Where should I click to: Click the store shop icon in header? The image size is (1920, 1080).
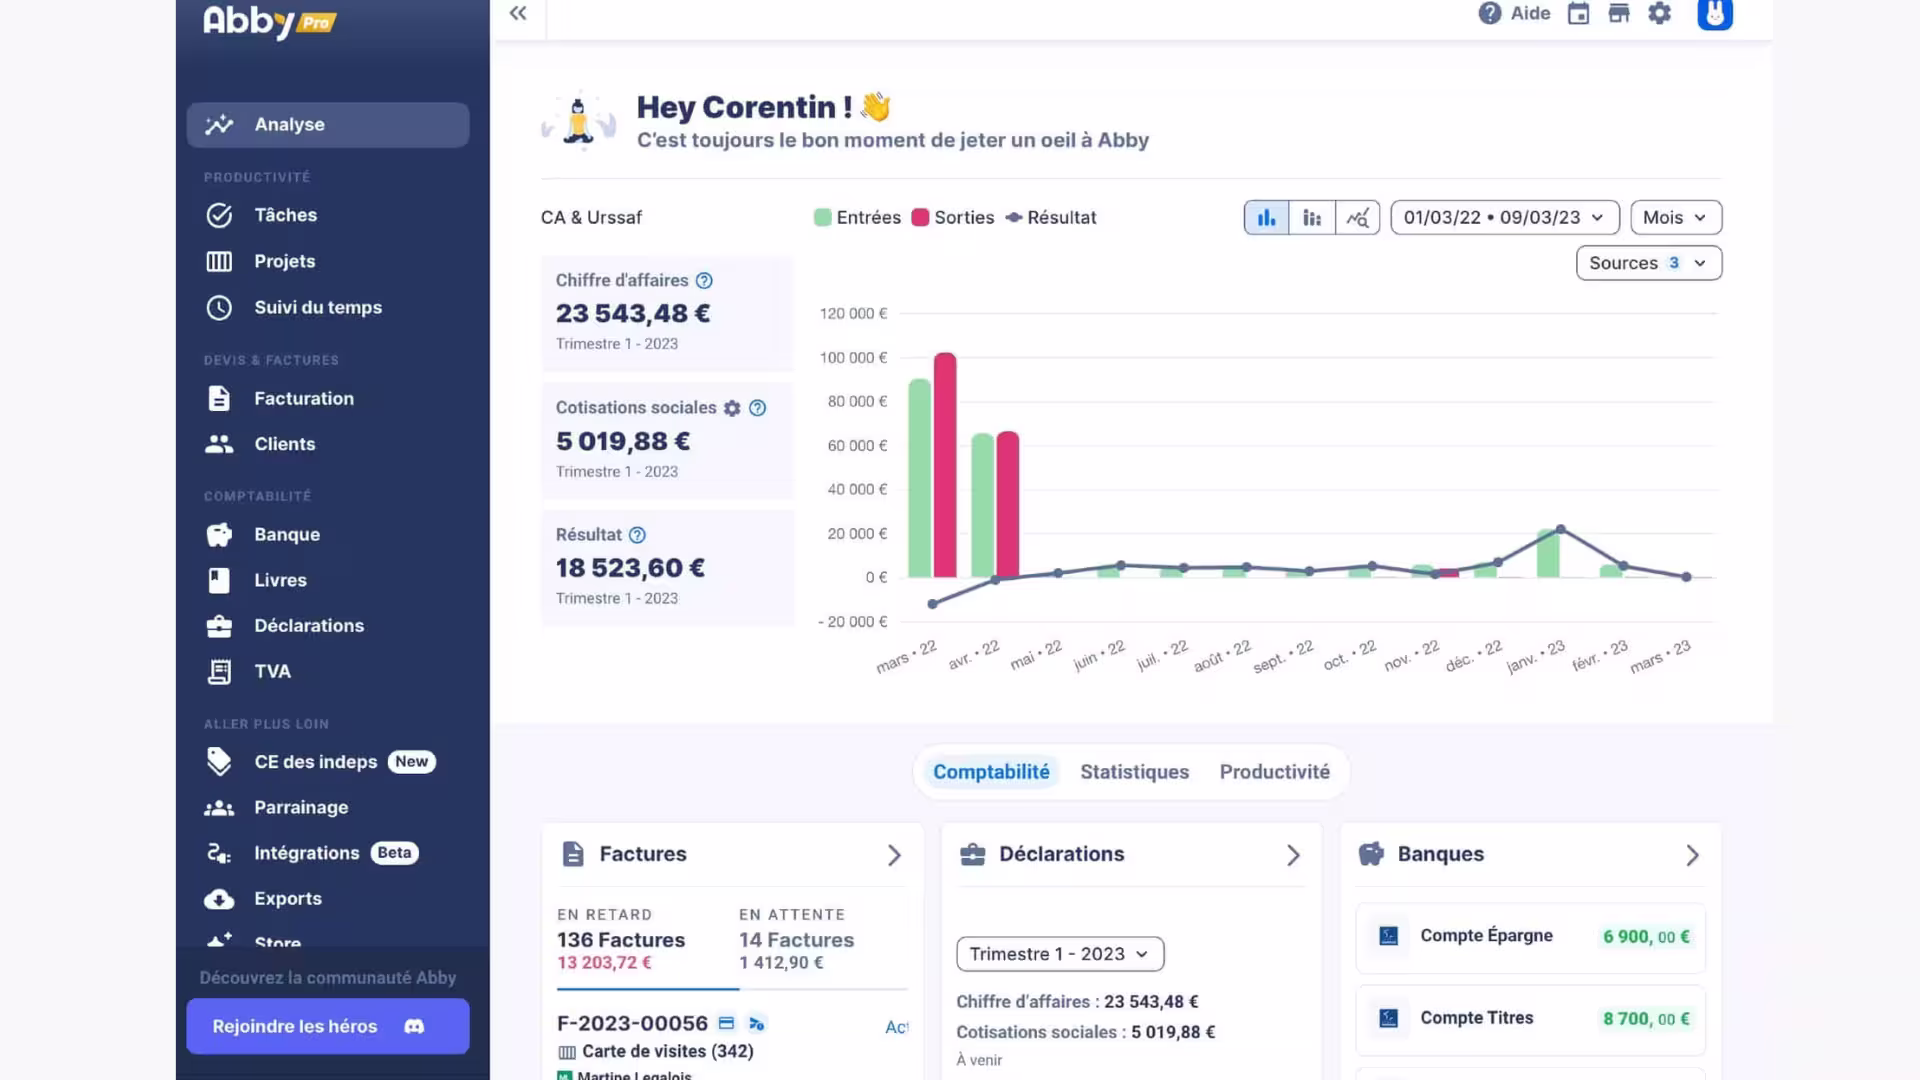[1618, 13]
